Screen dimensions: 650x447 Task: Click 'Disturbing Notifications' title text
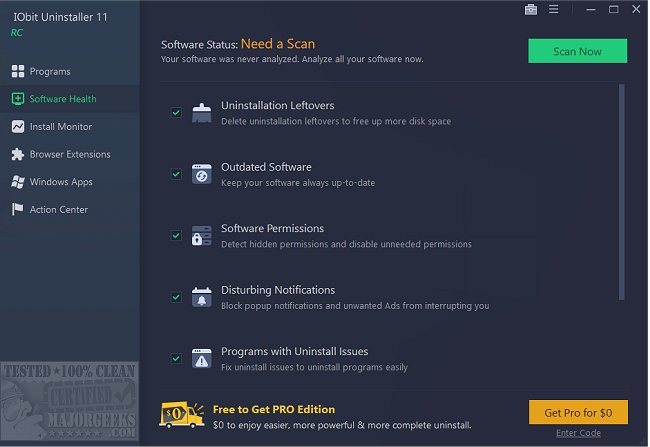coord(279,290)
